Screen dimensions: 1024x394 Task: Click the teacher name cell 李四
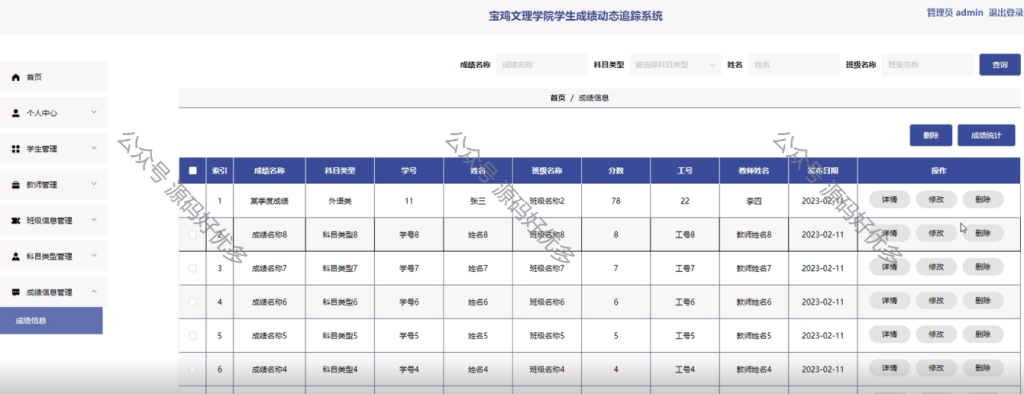click(754, 201)
